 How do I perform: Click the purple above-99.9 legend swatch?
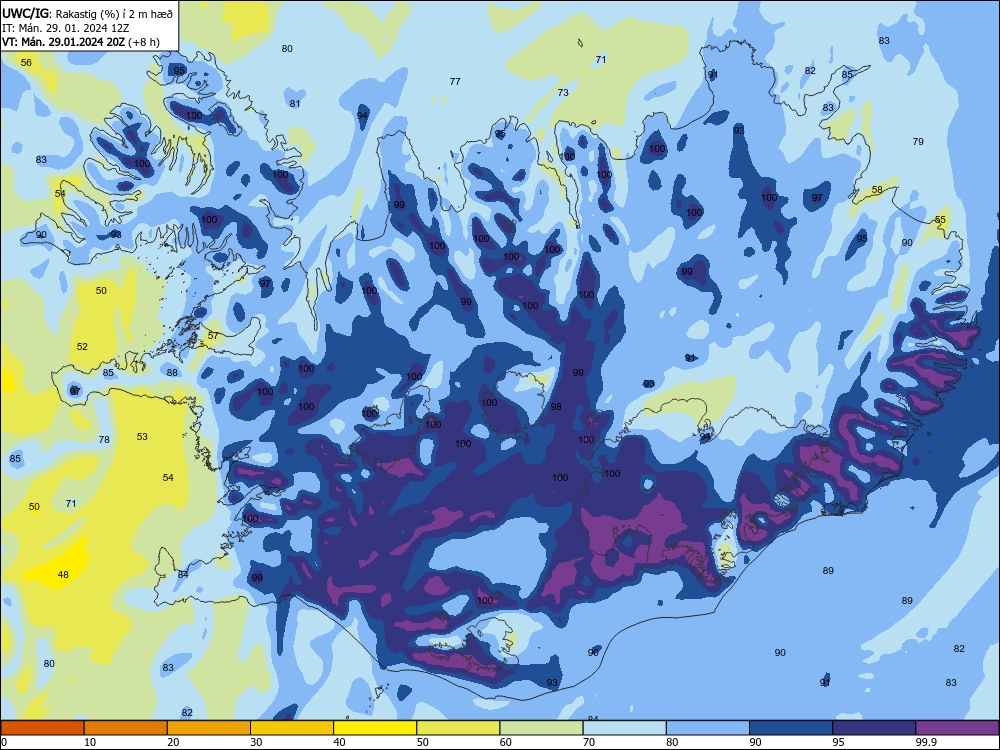pyautogui.click(x=957, y=728)
